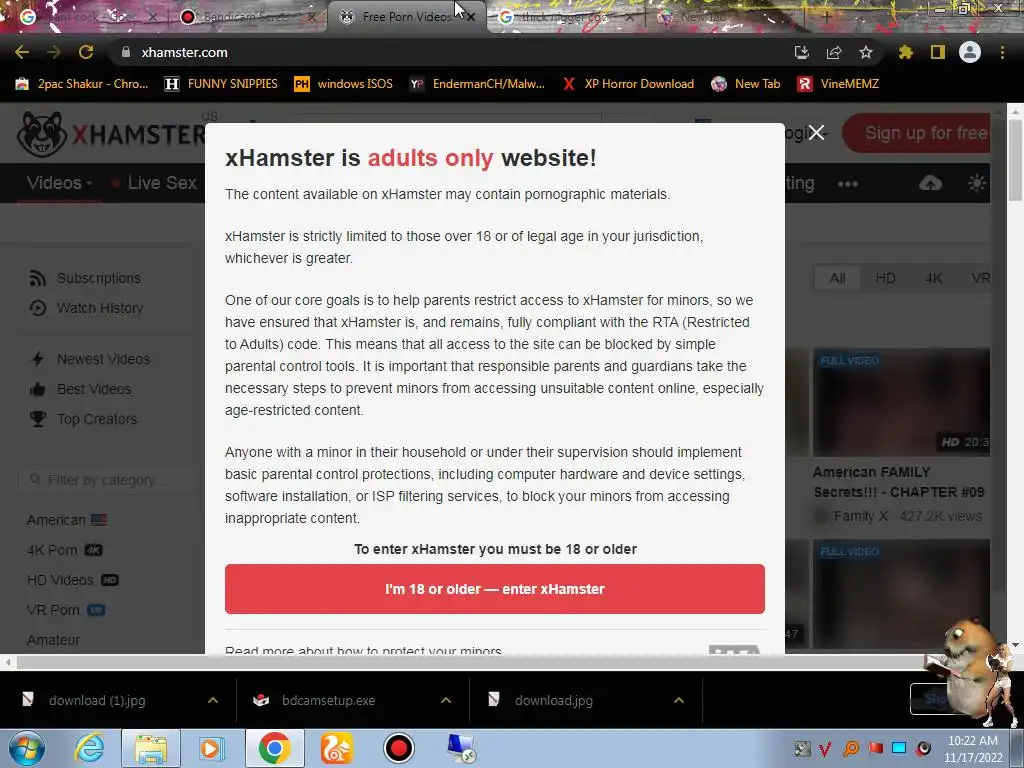Open download (1).jpg from downloads bar
The width and height of the screenshot is (1024, 768).
click(97, 700)
